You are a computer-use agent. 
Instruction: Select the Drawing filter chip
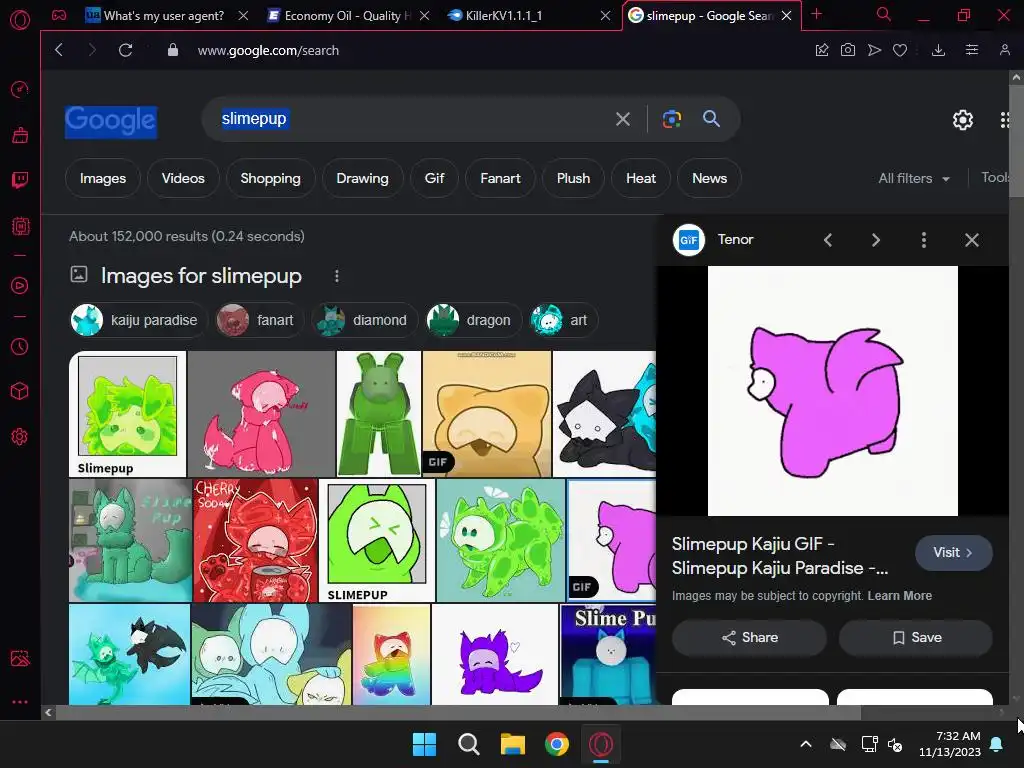click(x=362, y=178)
